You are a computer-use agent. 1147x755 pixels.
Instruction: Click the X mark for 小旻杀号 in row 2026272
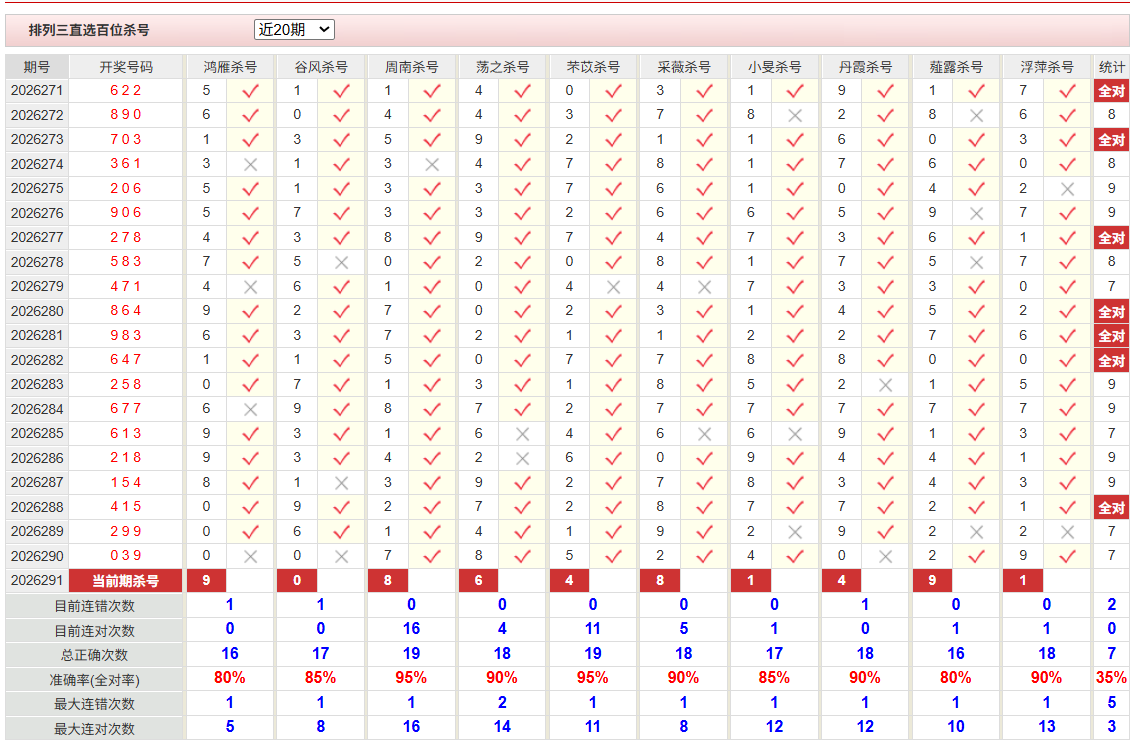coord(795,116)
